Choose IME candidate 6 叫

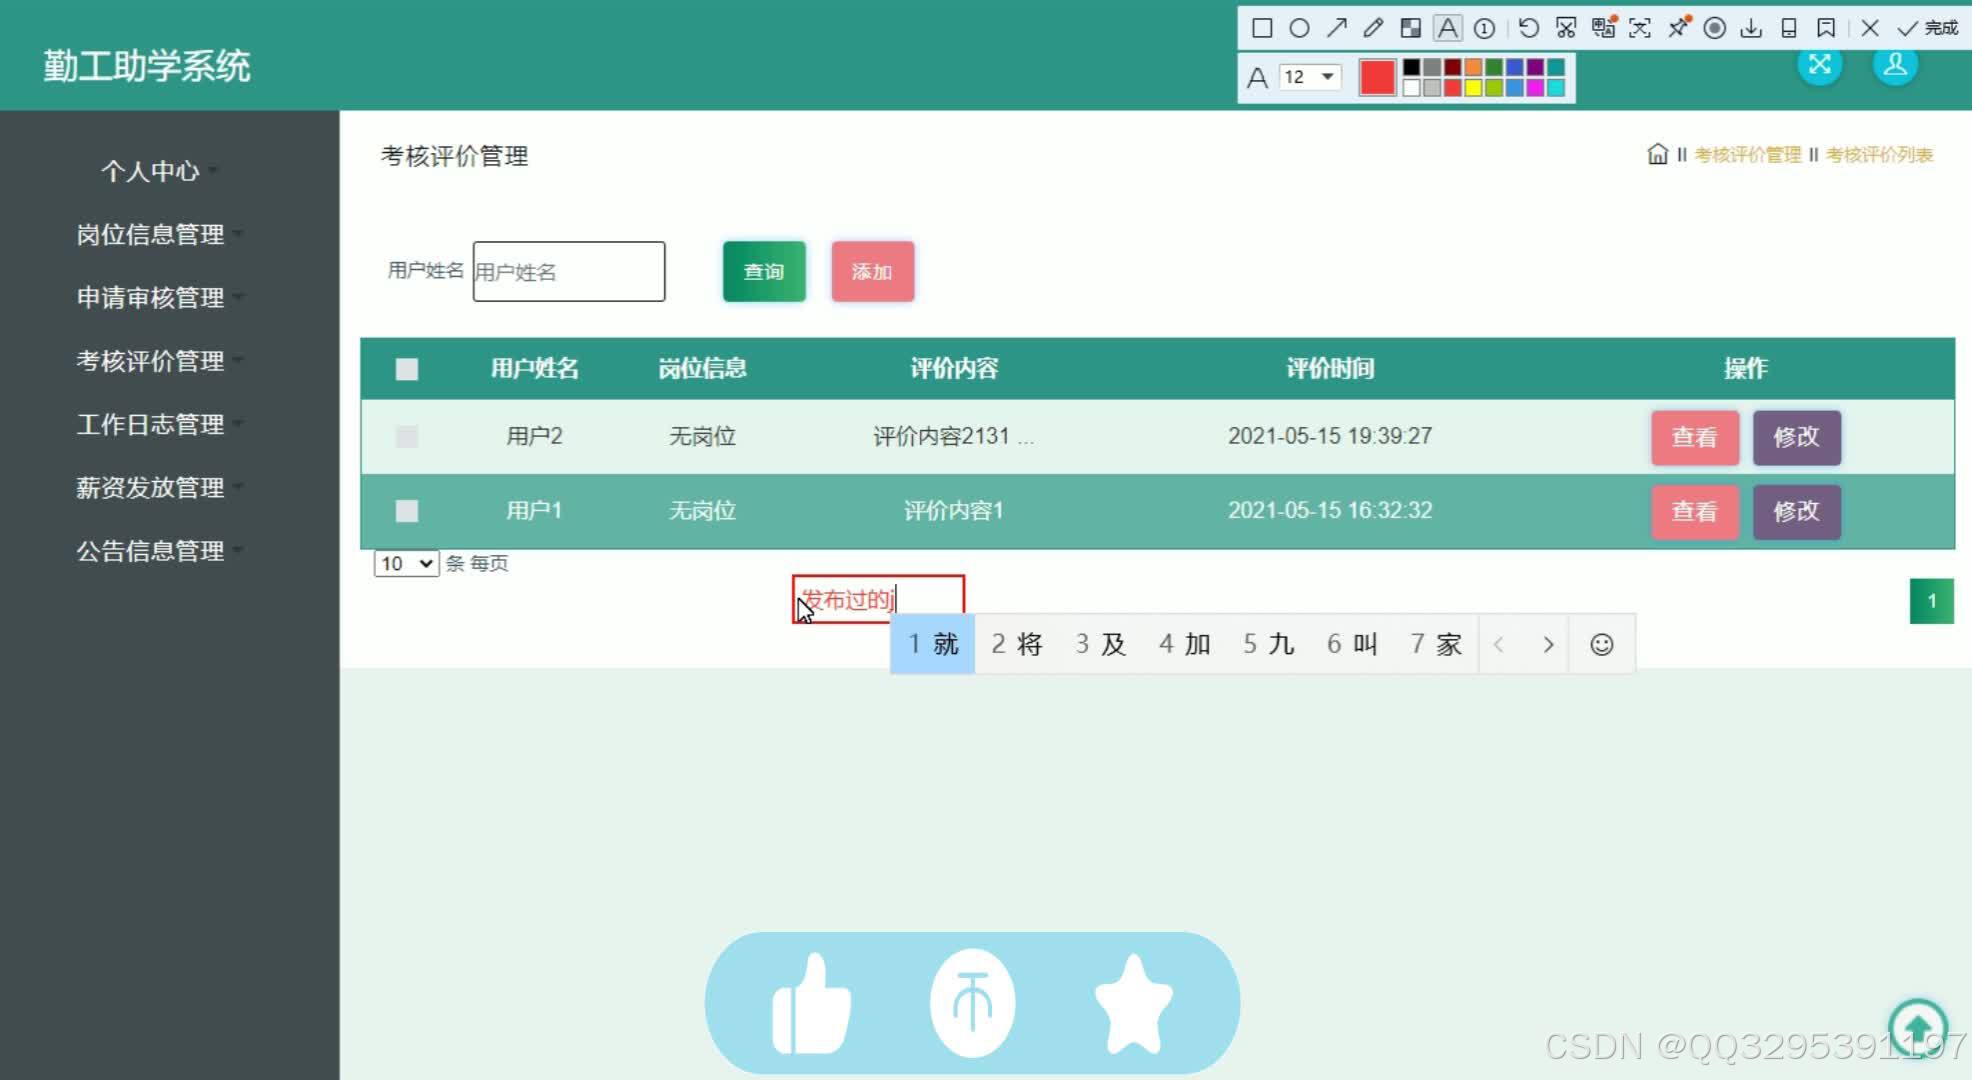[x=1353, y=645]
